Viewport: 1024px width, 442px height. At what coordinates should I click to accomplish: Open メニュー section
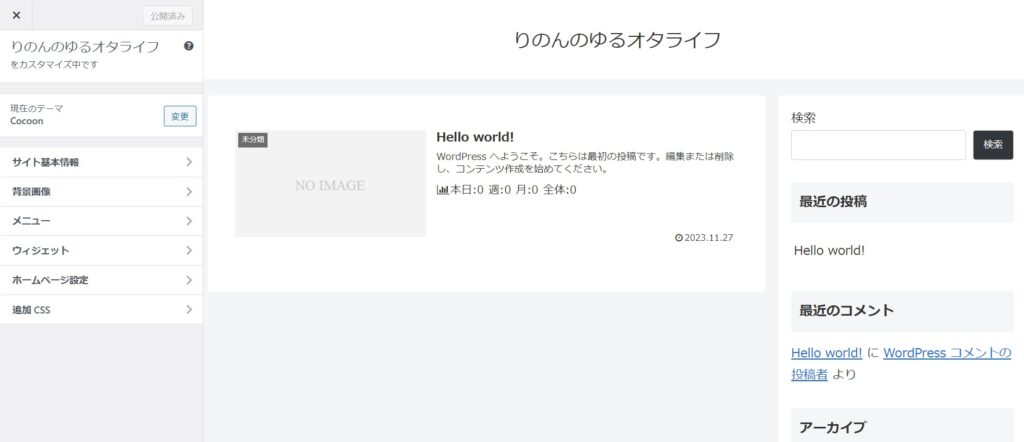click(101, 221)
